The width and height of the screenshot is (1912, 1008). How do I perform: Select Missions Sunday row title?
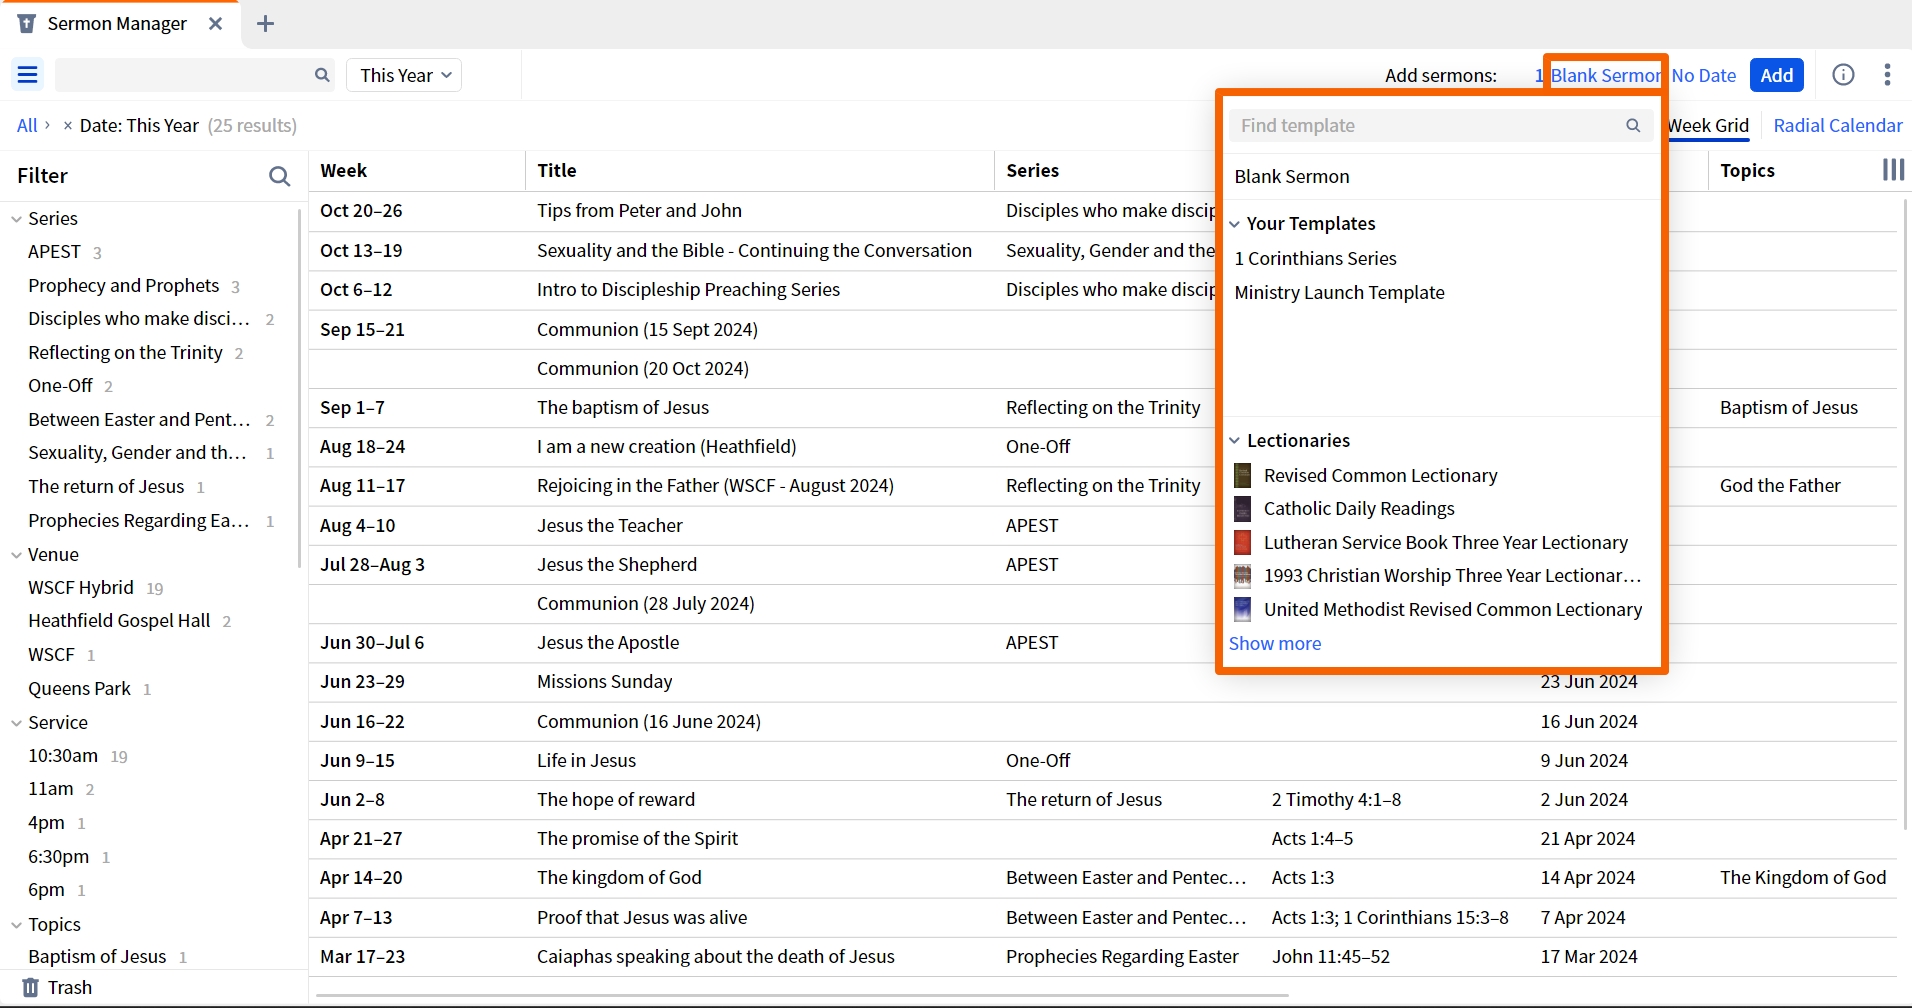604,682
